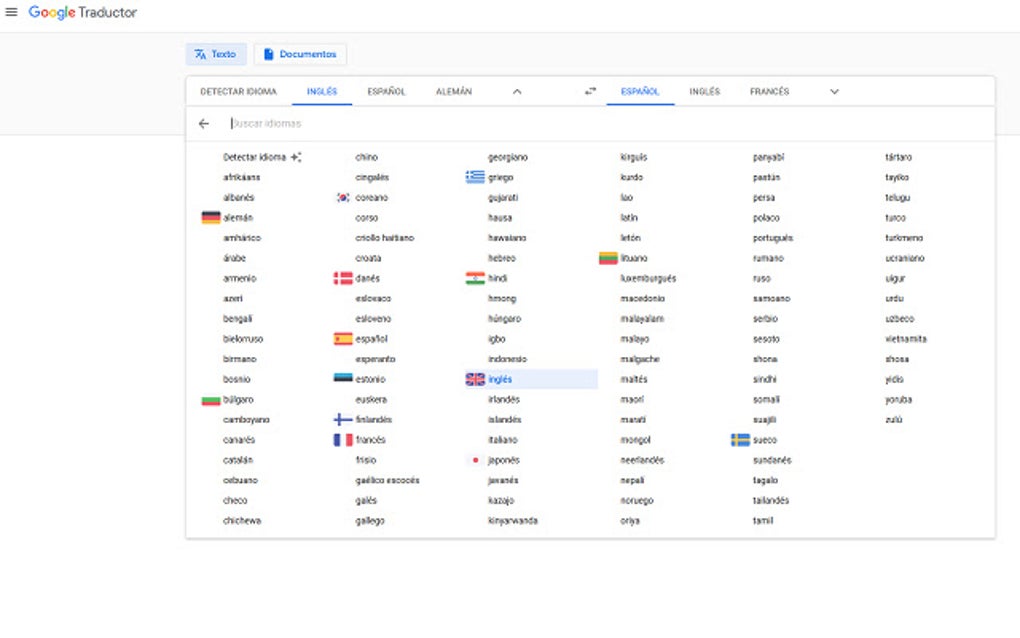Expand the target language list chevron
This screenshot has height=638, width=1020.
point(835,92)
